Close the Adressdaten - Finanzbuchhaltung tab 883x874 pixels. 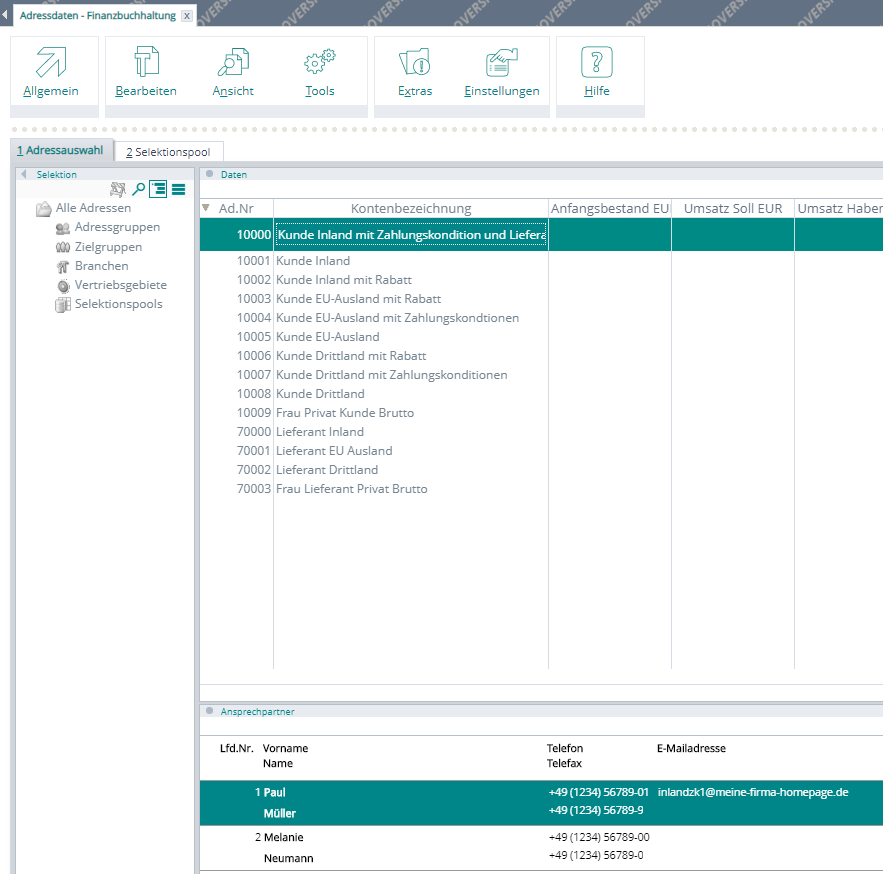187,16
